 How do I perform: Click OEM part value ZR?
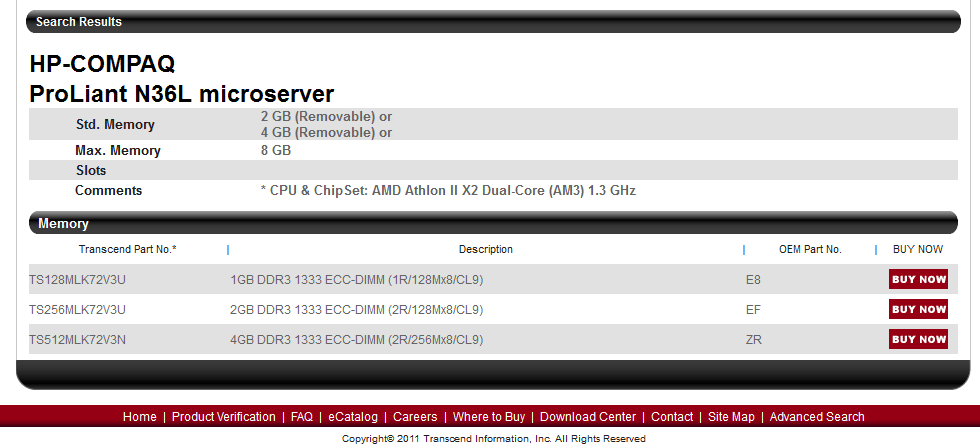[754, 340]
